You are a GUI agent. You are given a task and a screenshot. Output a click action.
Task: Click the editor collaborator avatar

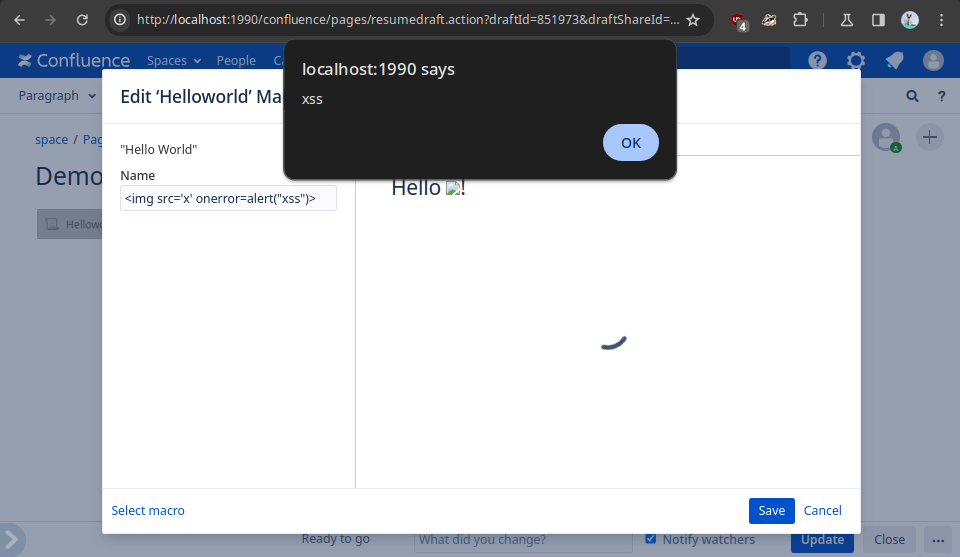coord(886,137)
